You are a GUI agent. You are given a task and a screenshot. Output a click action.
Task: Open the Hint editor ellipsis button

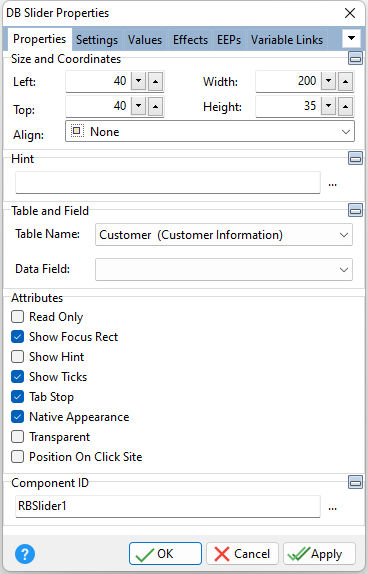pyautogui.click(x=332, y=184)
